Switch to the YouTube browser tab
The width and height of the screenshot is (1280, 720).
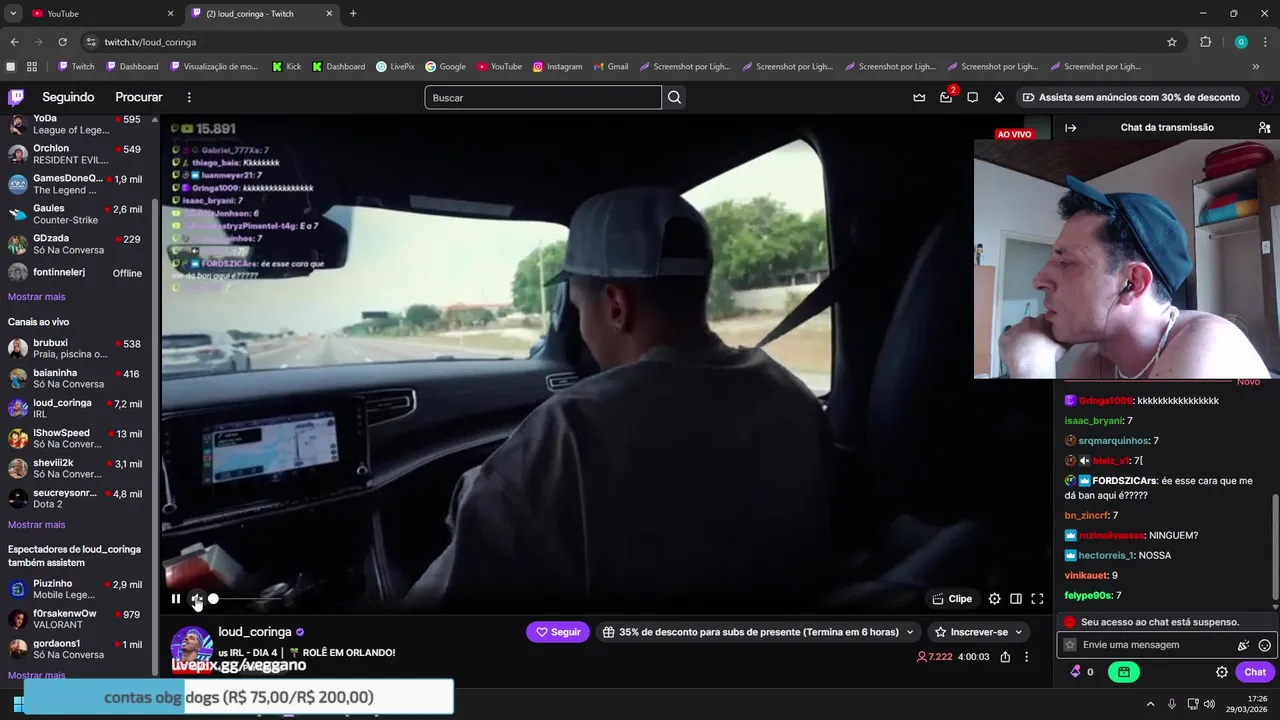tap(100, 13)
